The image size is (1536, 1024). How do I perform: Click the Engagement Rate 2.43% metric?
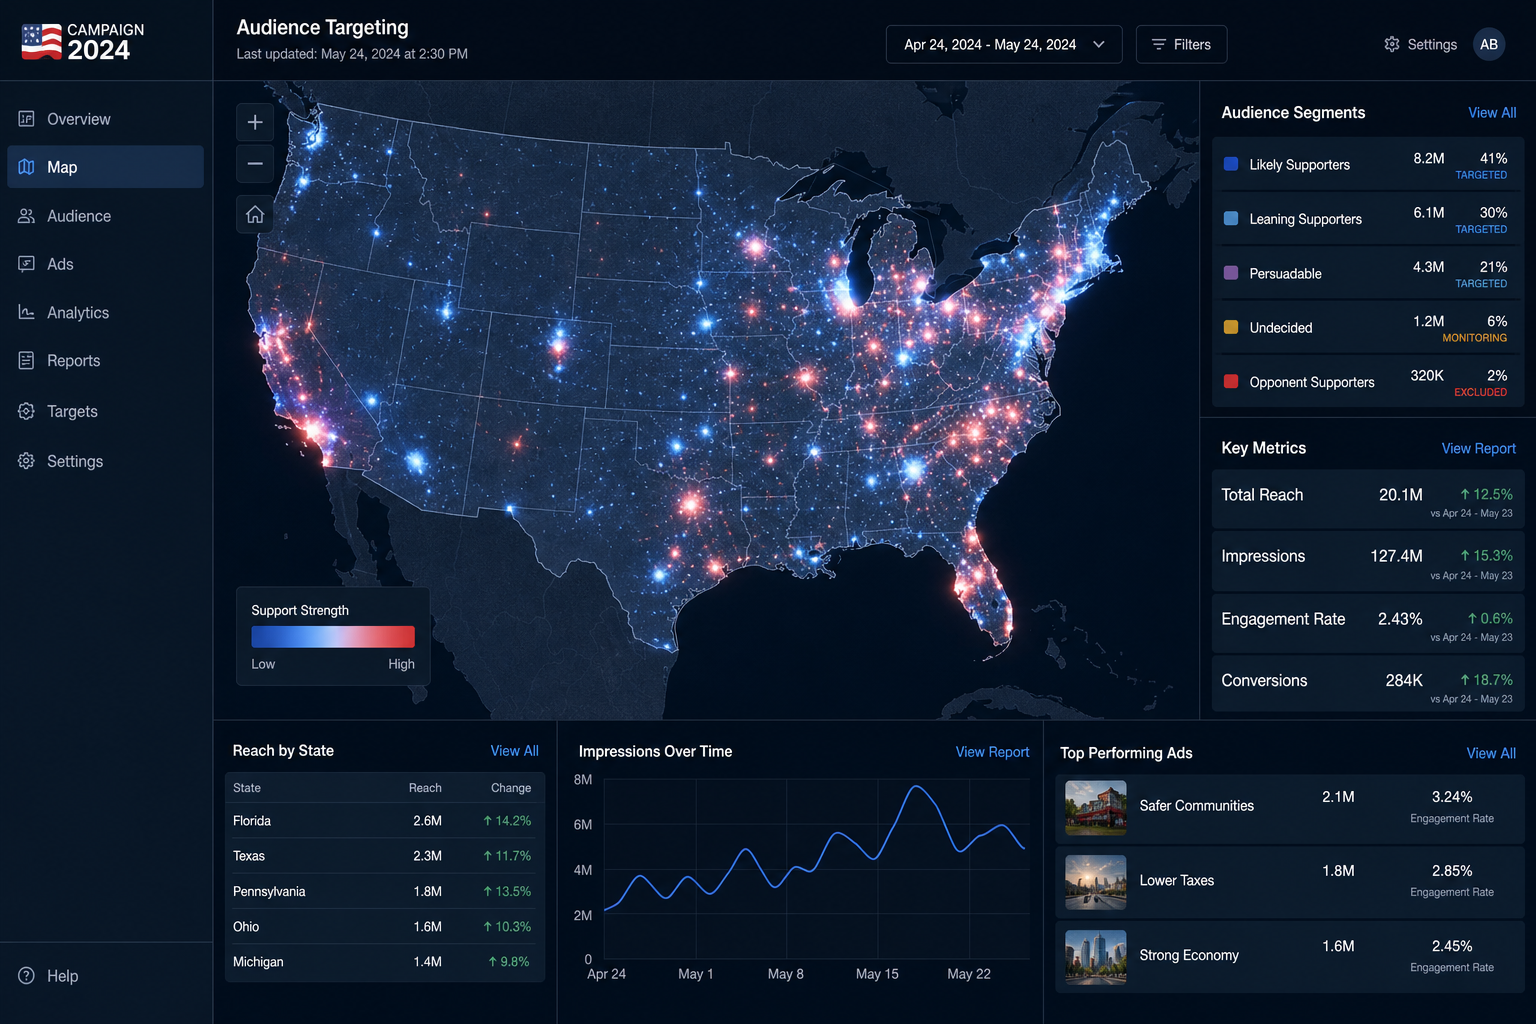[1367, 624]
